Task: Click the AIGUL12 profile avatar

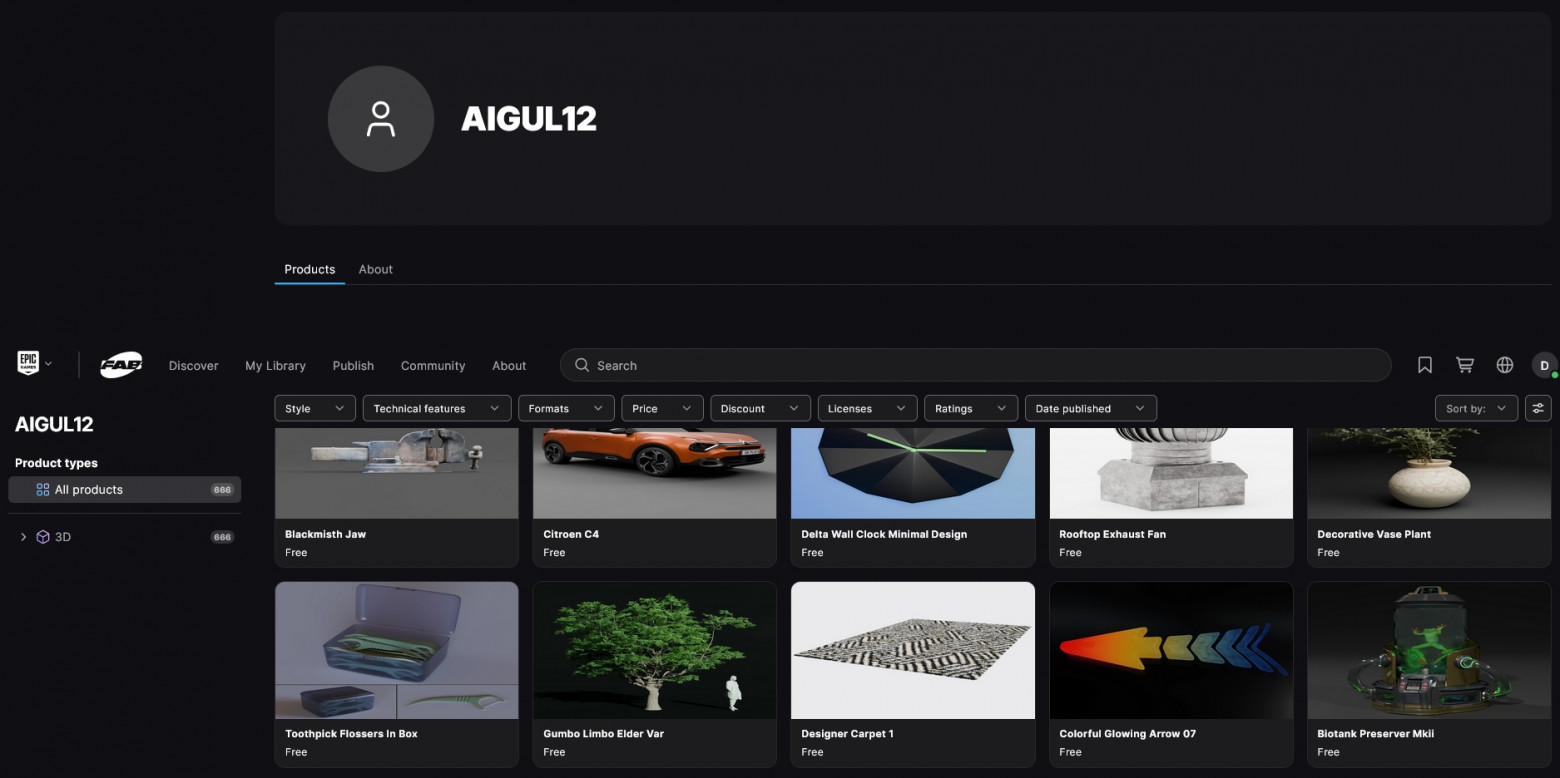Action: coord(381,119)
